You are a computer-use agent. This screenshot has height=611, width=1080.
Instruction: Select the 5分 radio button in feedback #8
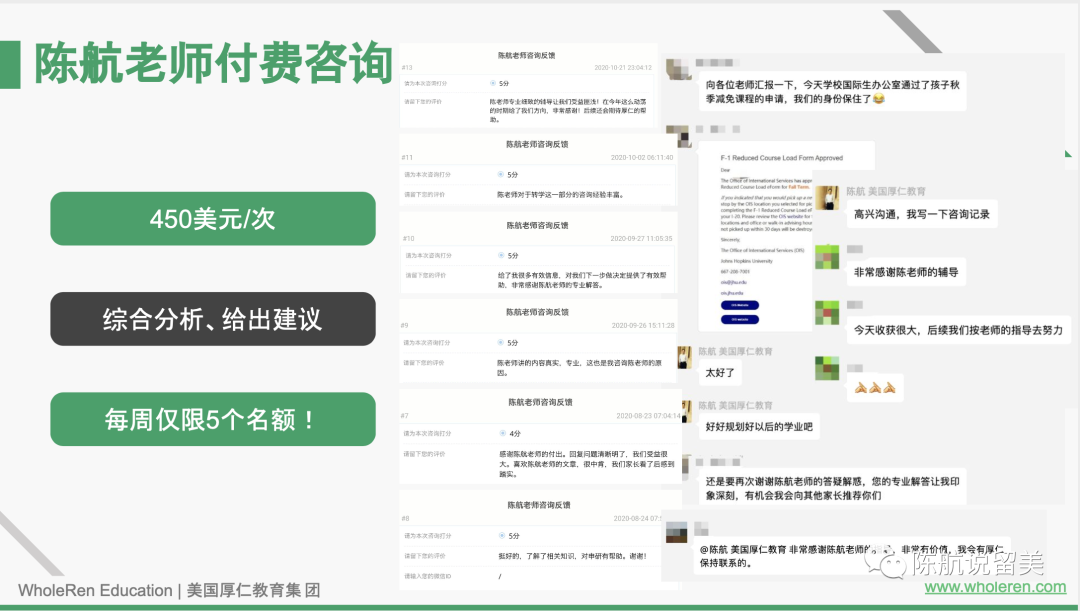pos(501,535)
